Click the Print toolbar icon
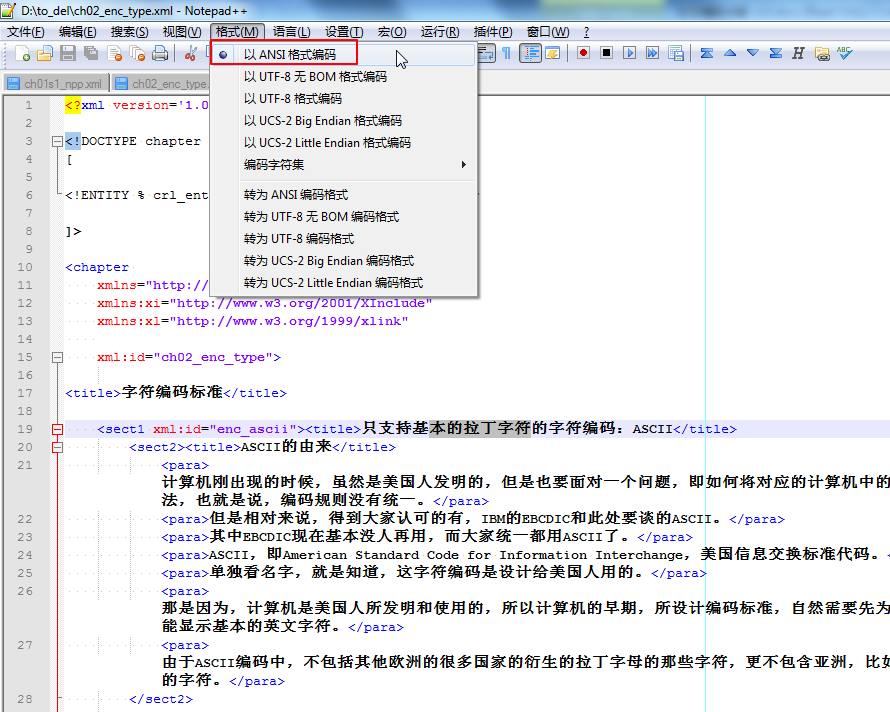The image size is (890, 712). tap(159, 54)
